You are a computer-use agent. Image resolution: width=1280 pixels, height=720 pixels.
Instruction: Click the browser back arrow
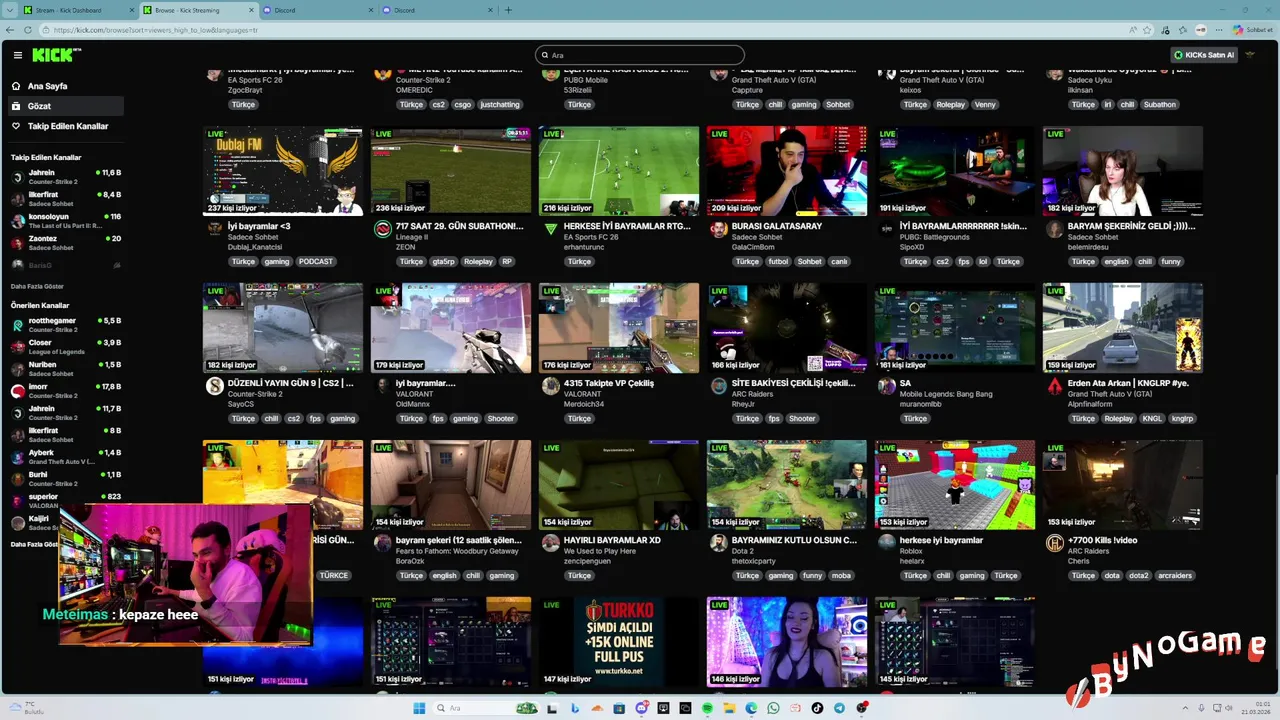11,30
